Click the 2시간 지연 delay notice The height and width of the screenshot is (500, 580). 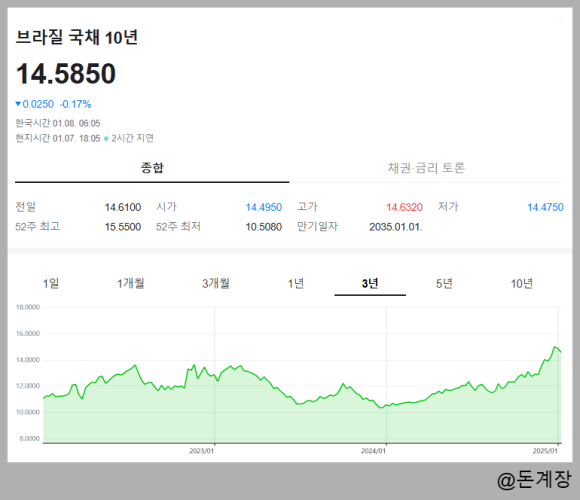click(x=132, y=138)
